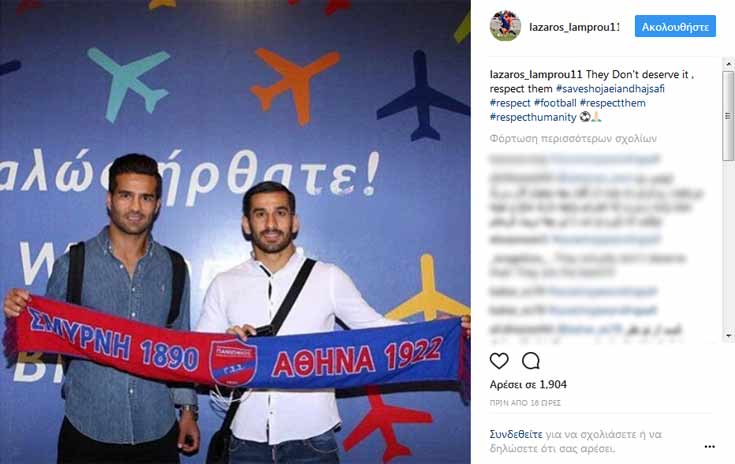Click the post photo with the scarf
This screenshot has height=464, width=735.
point(235,232)
